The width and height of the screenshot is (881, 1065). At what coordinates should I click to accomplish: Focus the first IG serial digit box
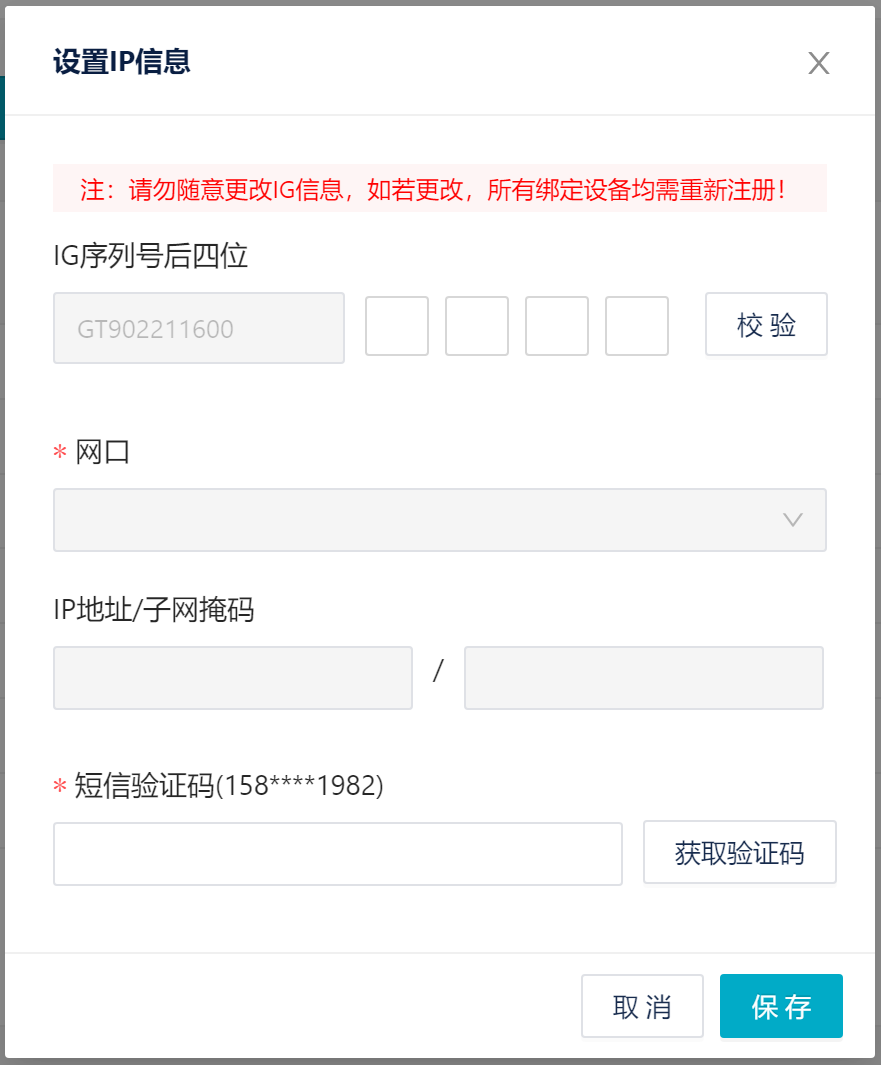click(397, 326)
